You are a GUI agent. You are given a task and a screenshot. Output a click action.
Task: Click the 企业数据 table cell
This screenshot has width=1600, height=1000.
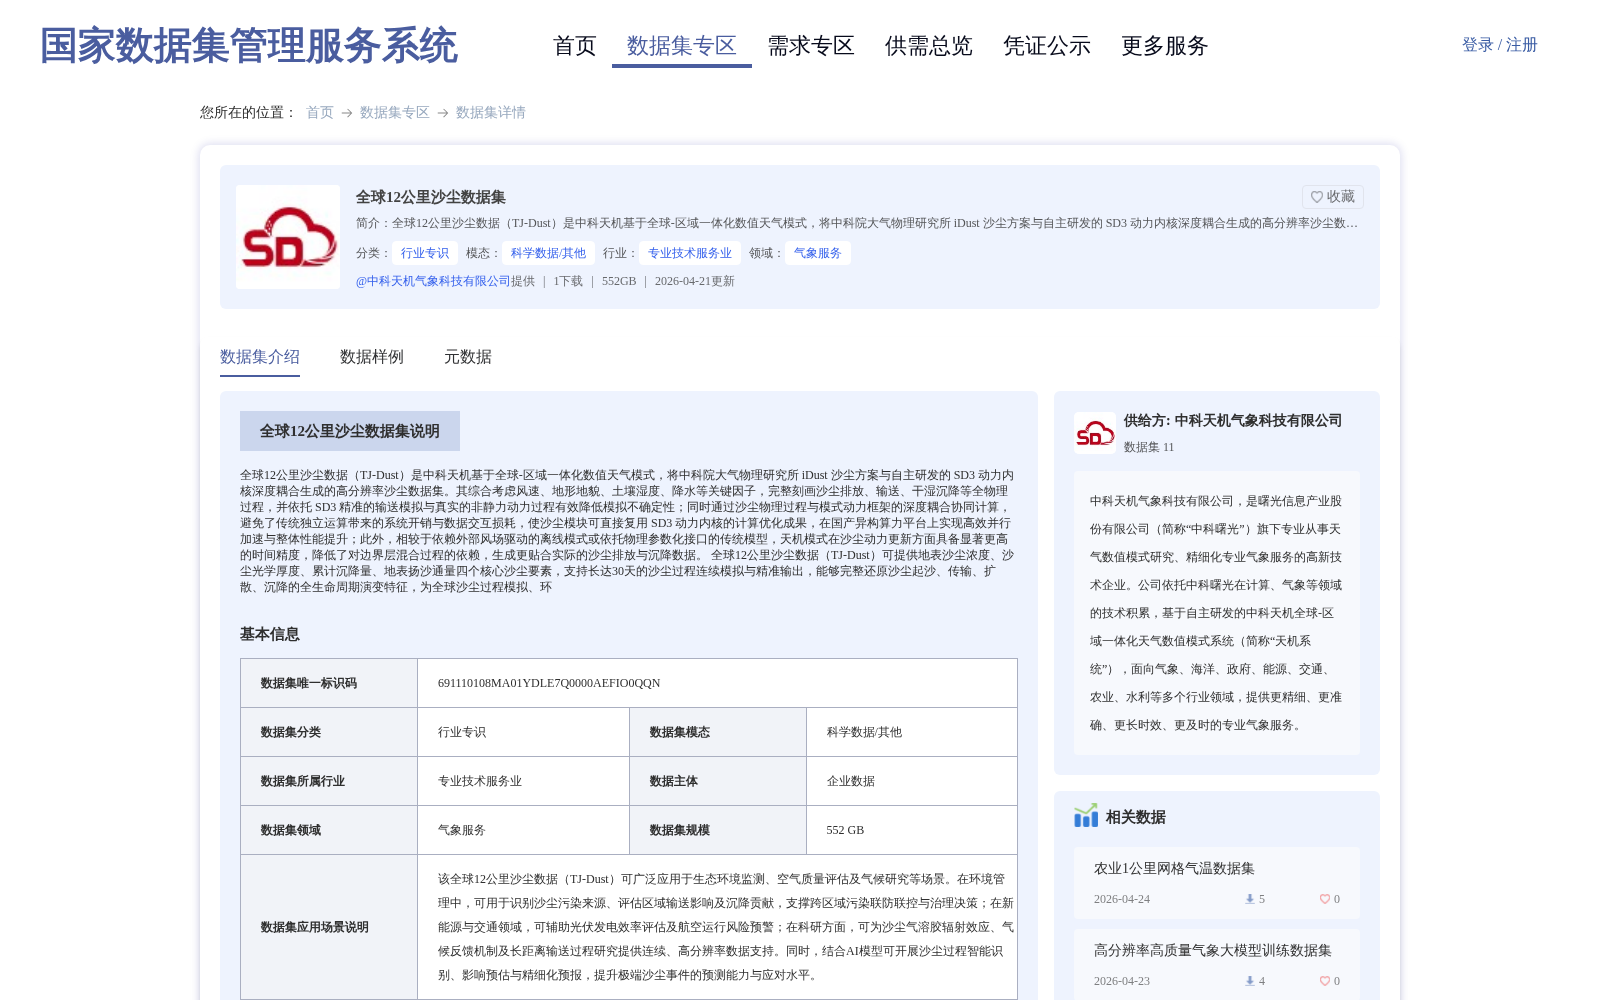912,781
